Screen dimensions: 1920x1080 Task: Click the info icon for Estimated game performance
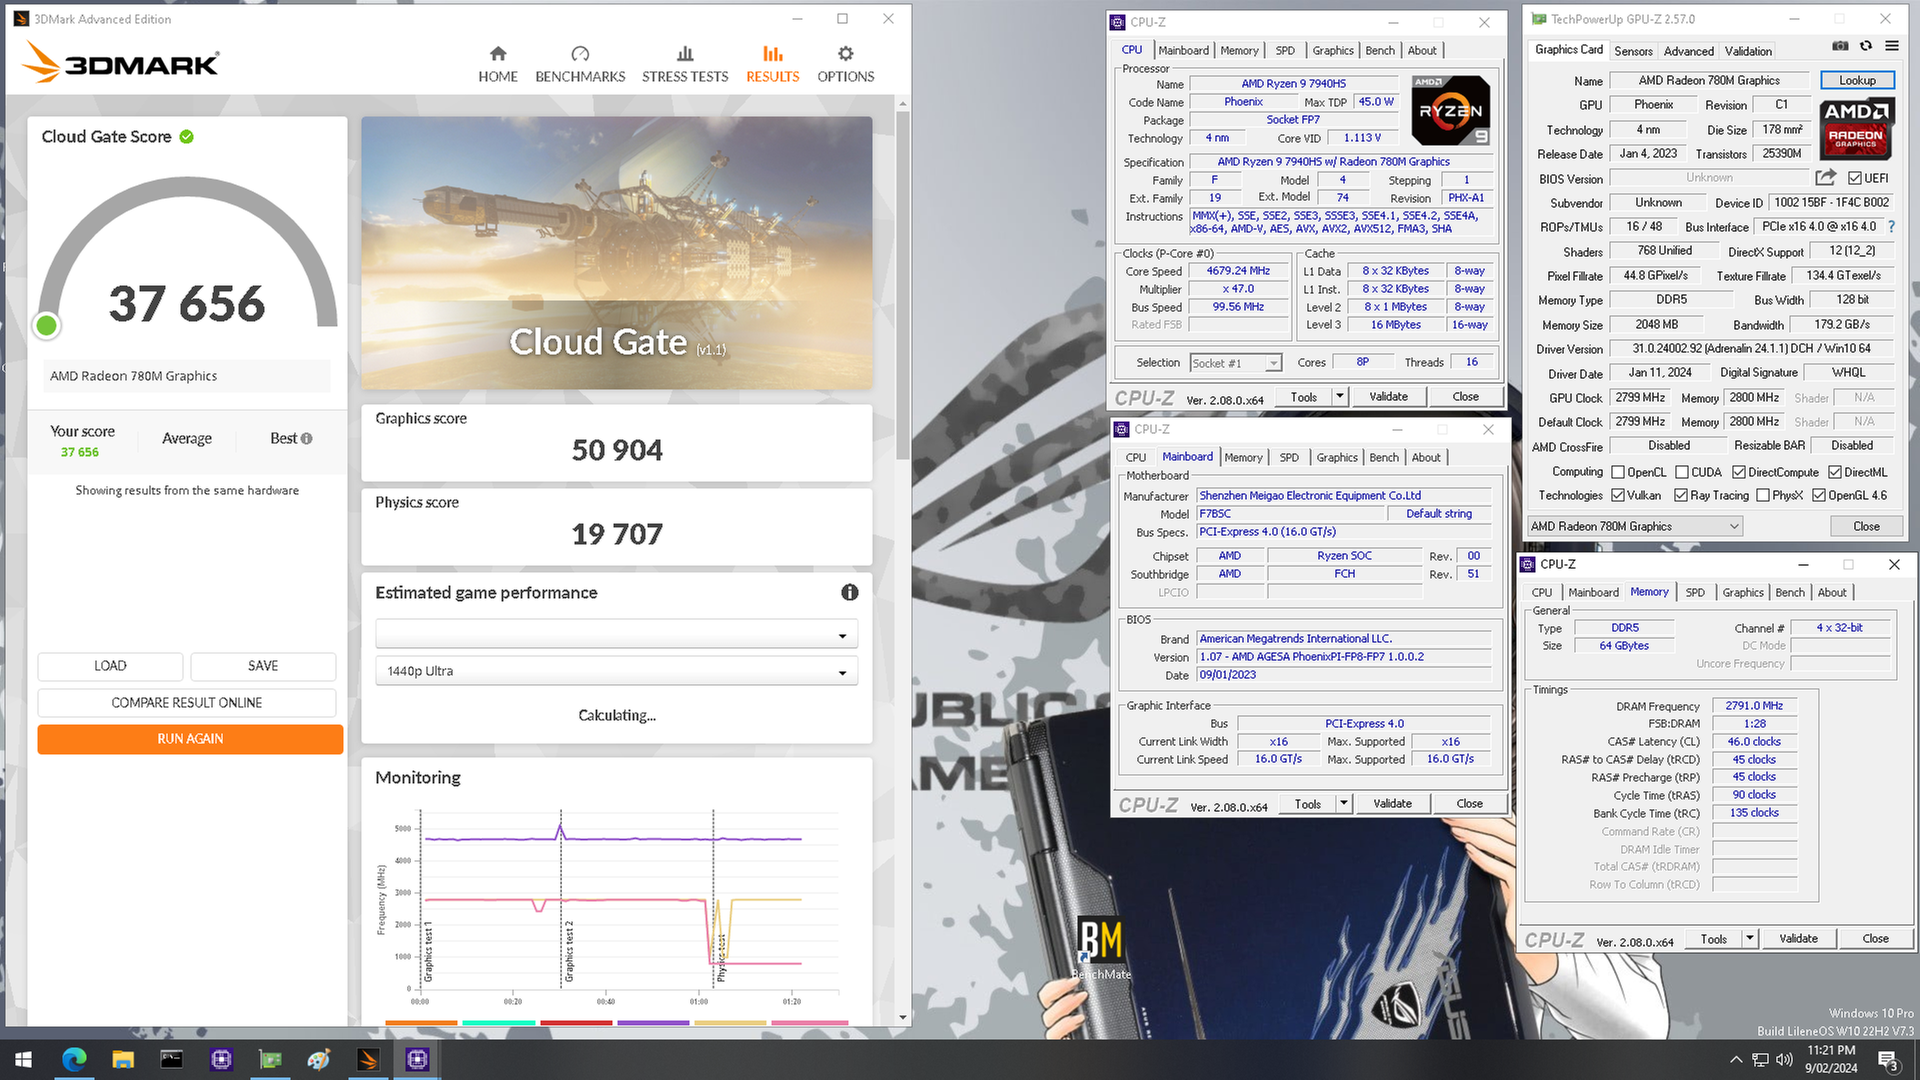coord(850,593)
